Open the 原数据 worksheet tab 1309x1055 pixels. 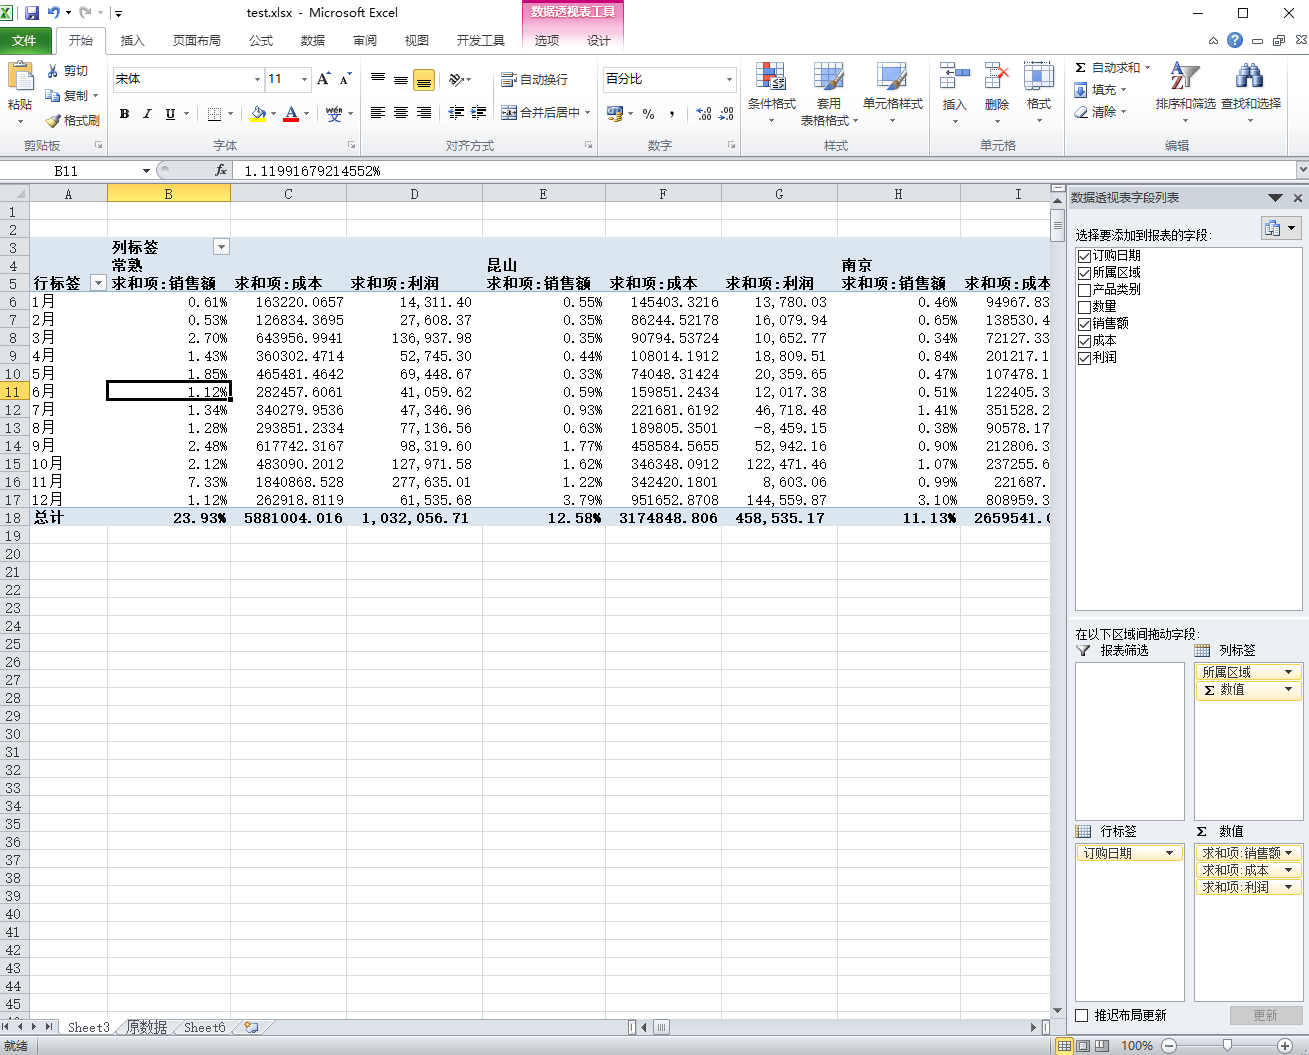pyautogui.click(x=147, y=1027)
